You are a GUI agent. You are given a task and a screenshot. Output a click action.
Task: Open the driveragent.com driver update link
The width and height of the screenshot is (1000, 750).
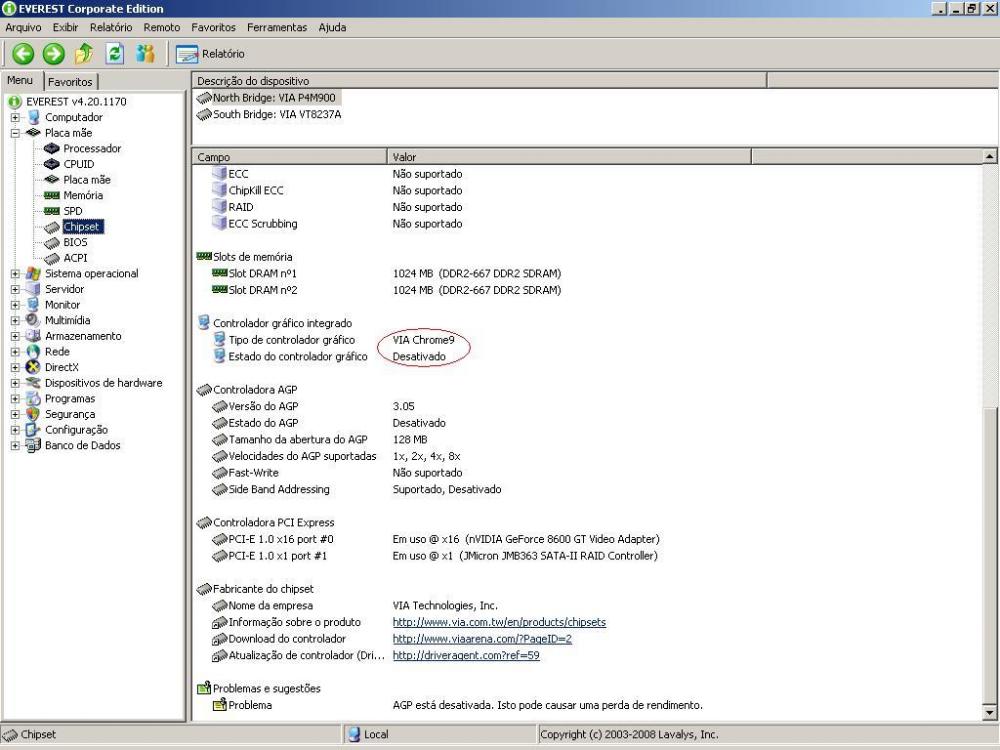466,656
